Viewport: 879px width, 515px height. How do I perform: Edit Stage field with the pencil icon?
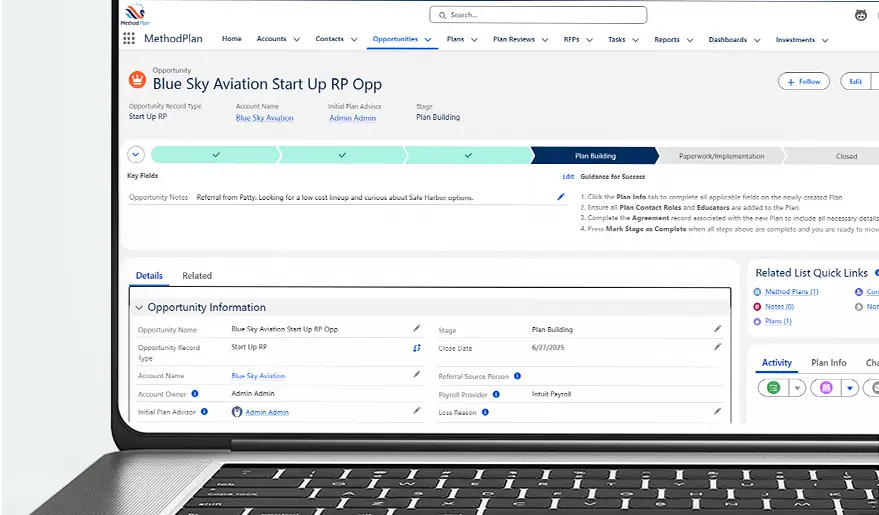(x=717, y=329)
